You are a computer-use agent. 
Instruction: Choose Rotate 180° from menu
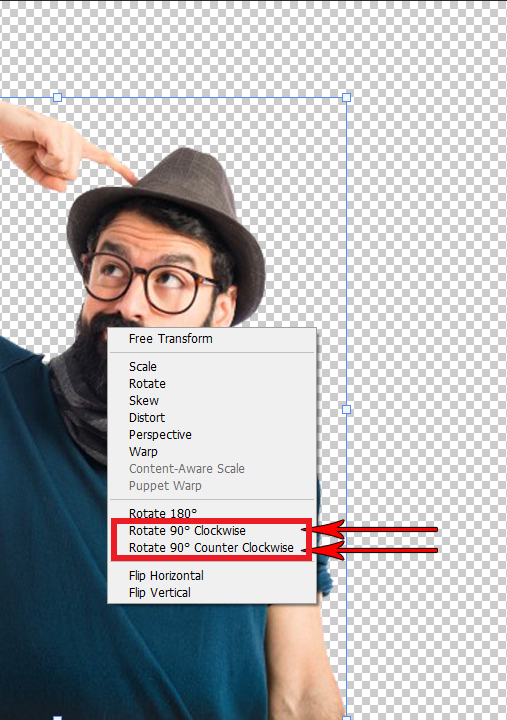pos(163,513)
